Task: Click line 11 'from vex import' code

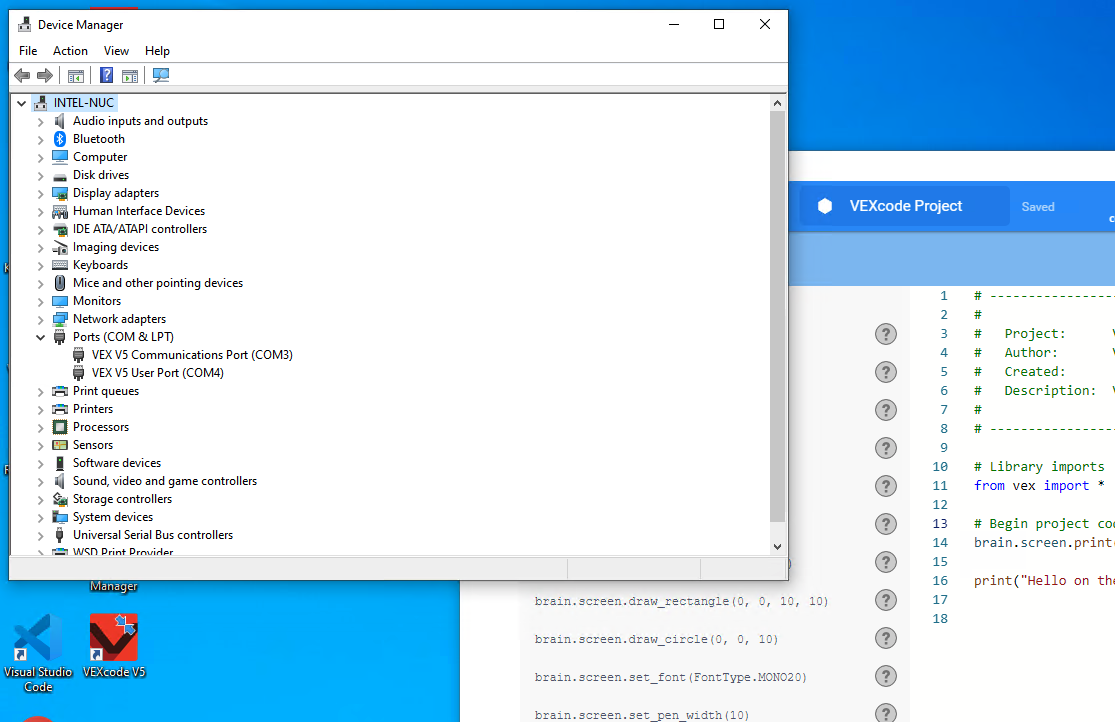Action: tap(1039, 485)
